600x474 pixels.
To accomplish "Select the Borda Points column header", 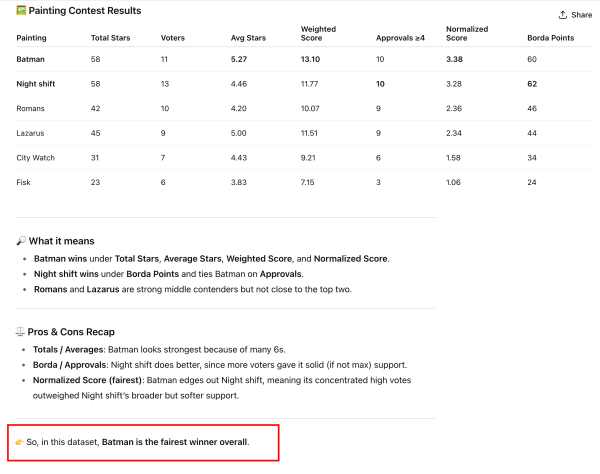I will 549,37.
